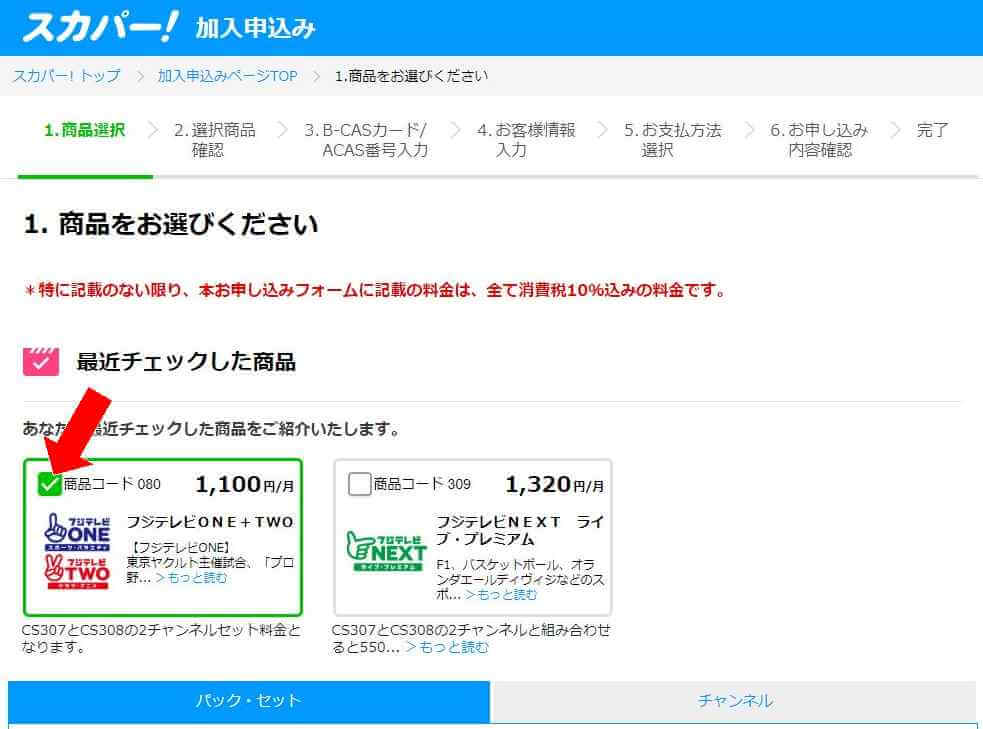Select step 4. お客様情報入力
This screenshot has height=729, width=983.
[525, 140]
